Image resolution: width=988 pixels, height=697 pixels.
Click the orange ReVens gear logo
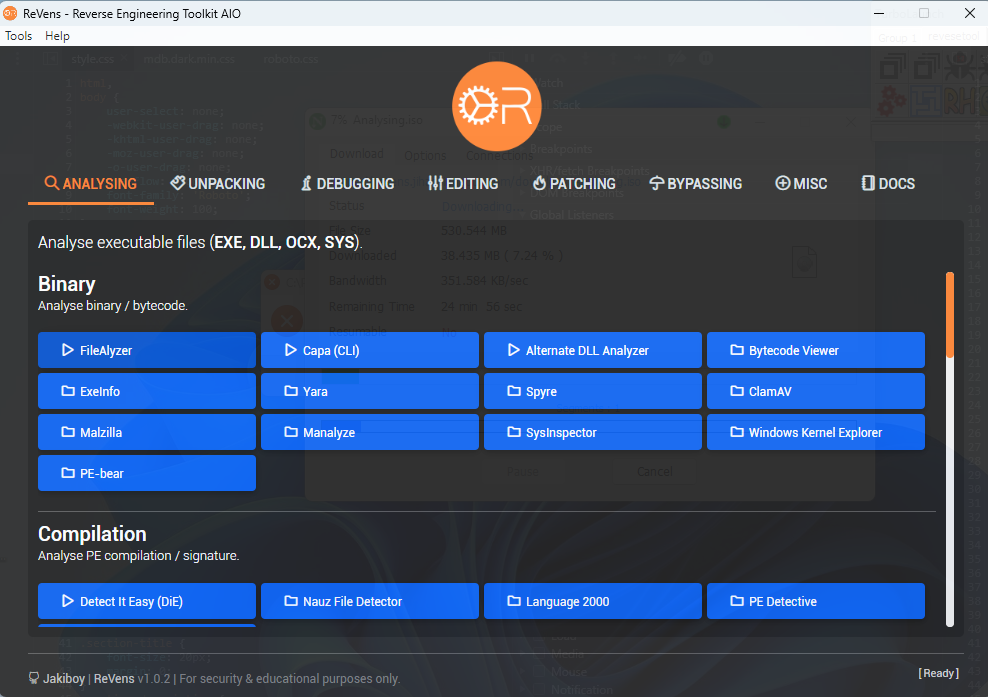(497, 106)
